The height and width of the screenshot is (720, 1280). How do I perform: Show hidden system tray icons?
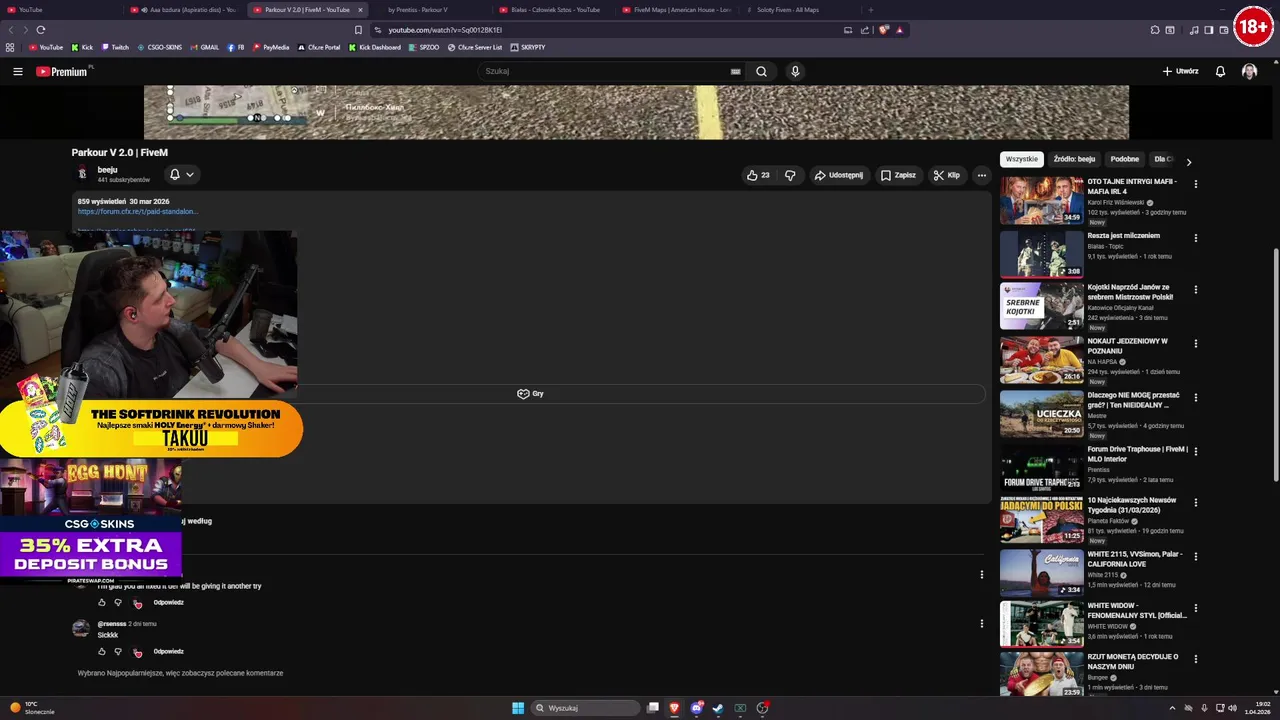click(1172, 708)
